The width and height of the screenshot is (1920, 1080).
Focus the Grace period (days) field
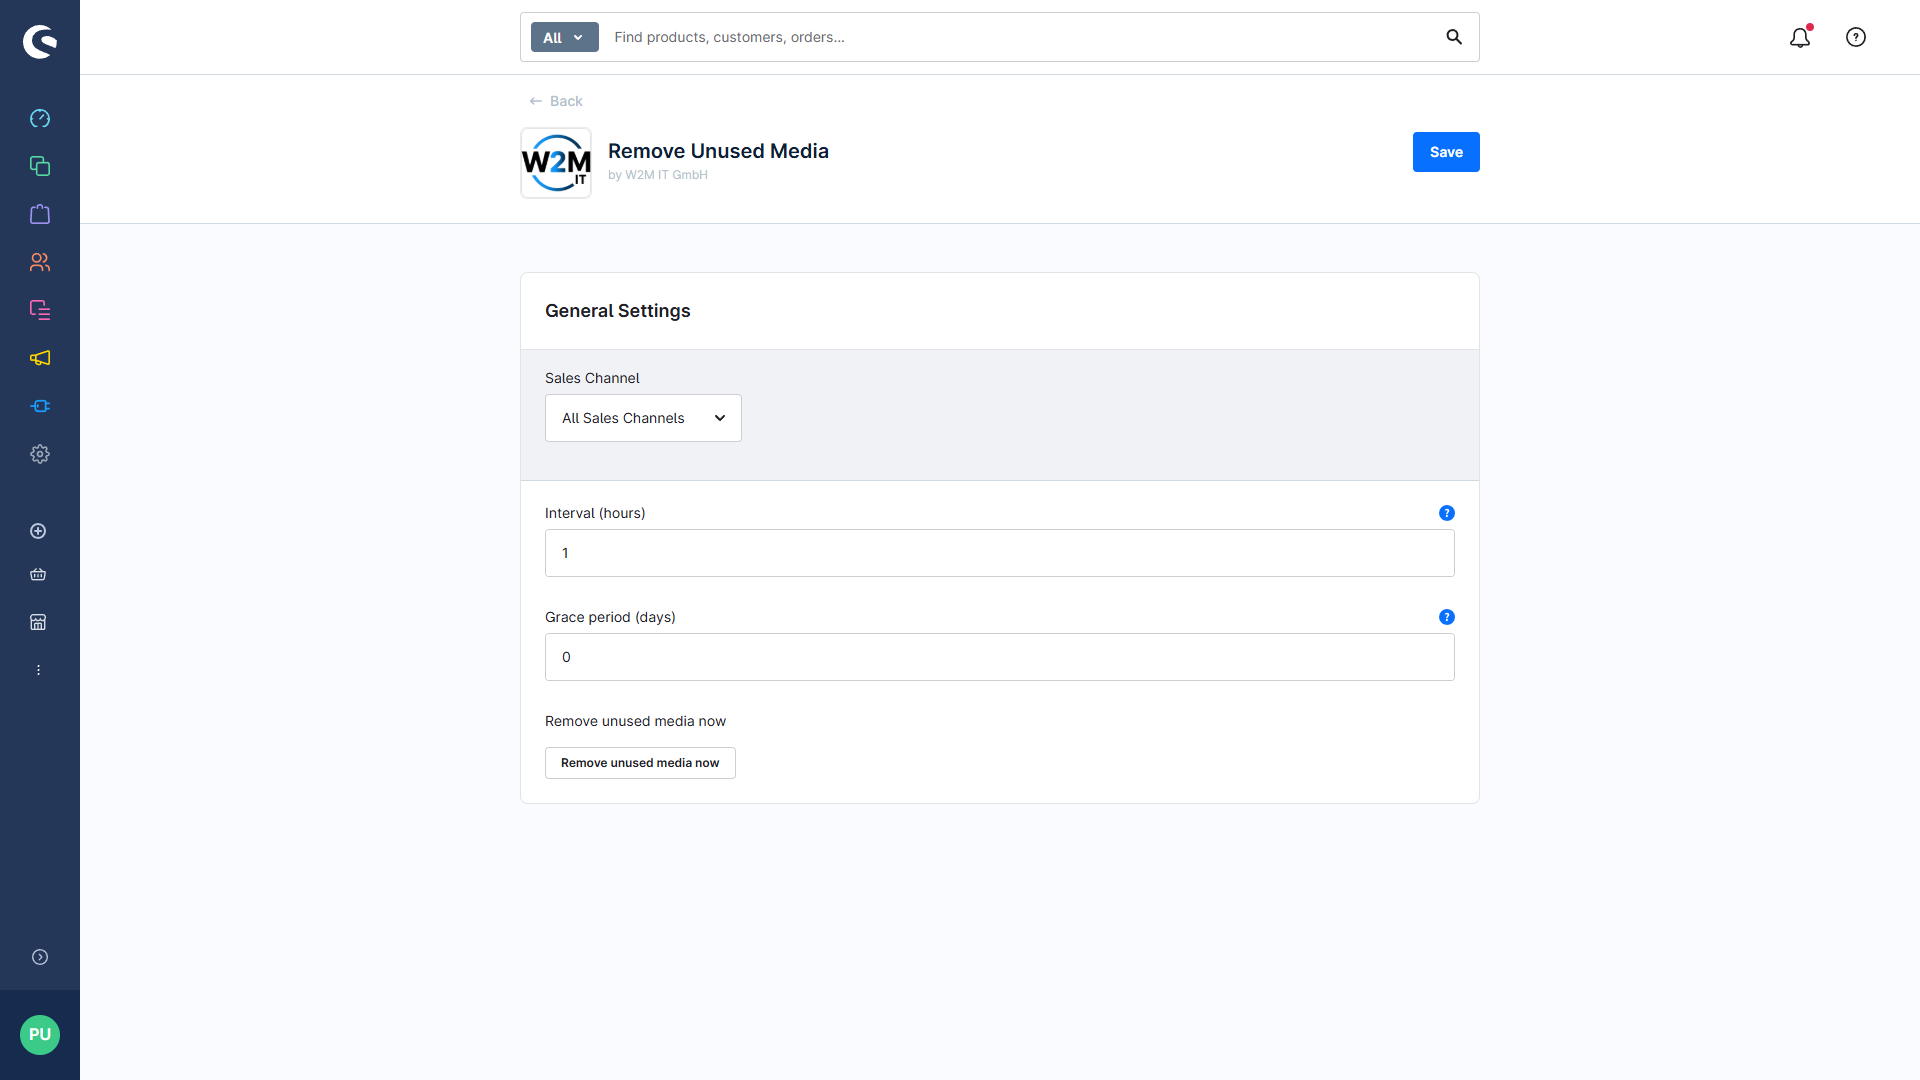[1000, 657]
